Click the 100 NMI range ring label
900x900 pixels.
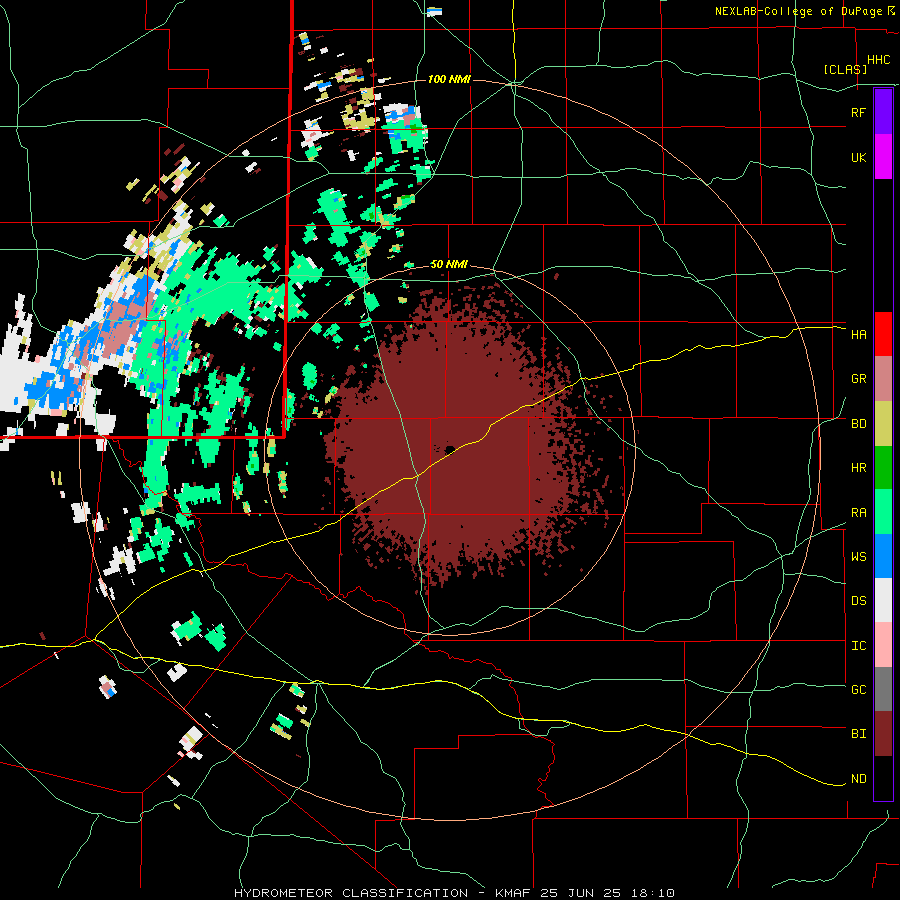[449, 79]
